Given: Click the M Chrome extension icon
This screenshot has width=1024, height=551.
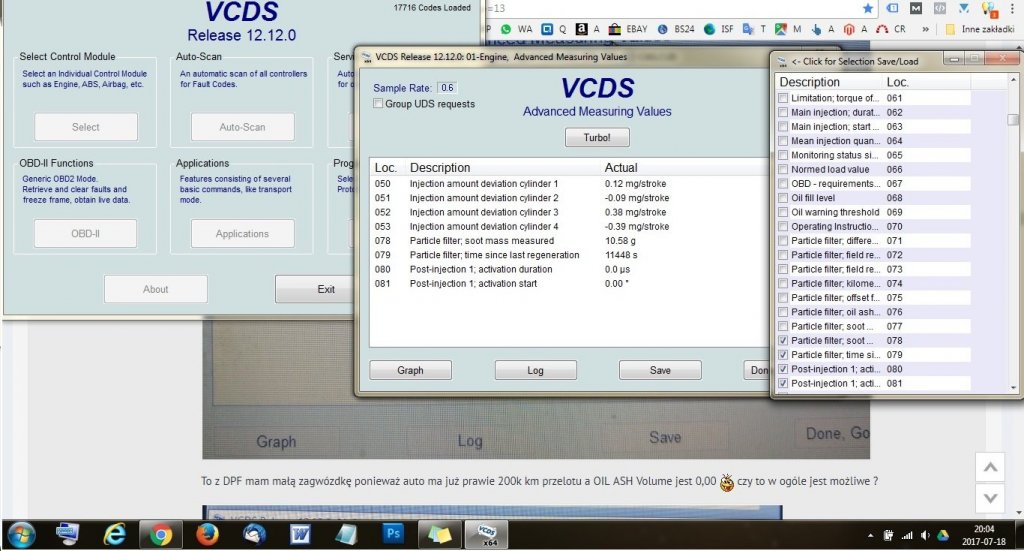Looking at the screenshot, I should point(916,8).
